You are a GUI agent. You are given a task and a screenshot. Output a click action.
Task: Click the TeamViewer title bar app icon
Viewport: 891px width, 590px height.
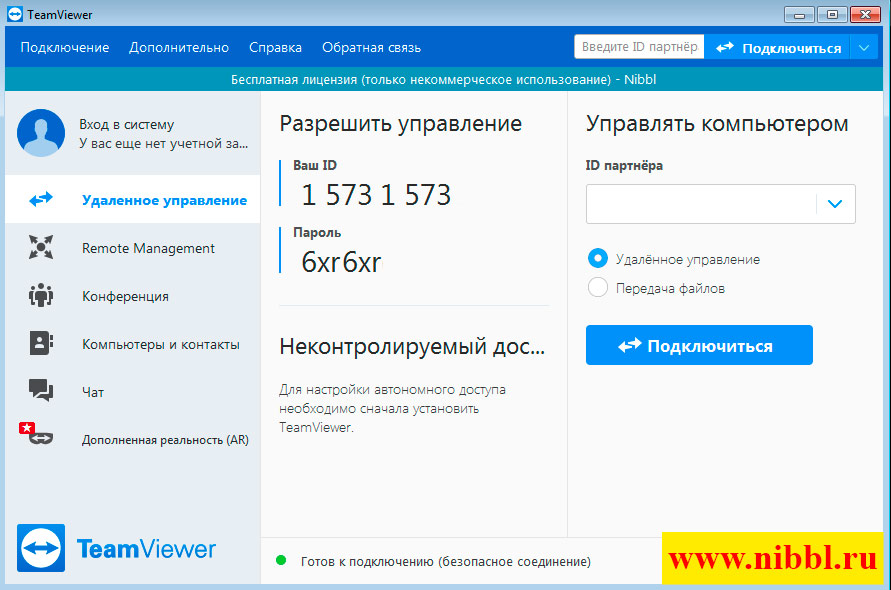[x=15, y=14]
